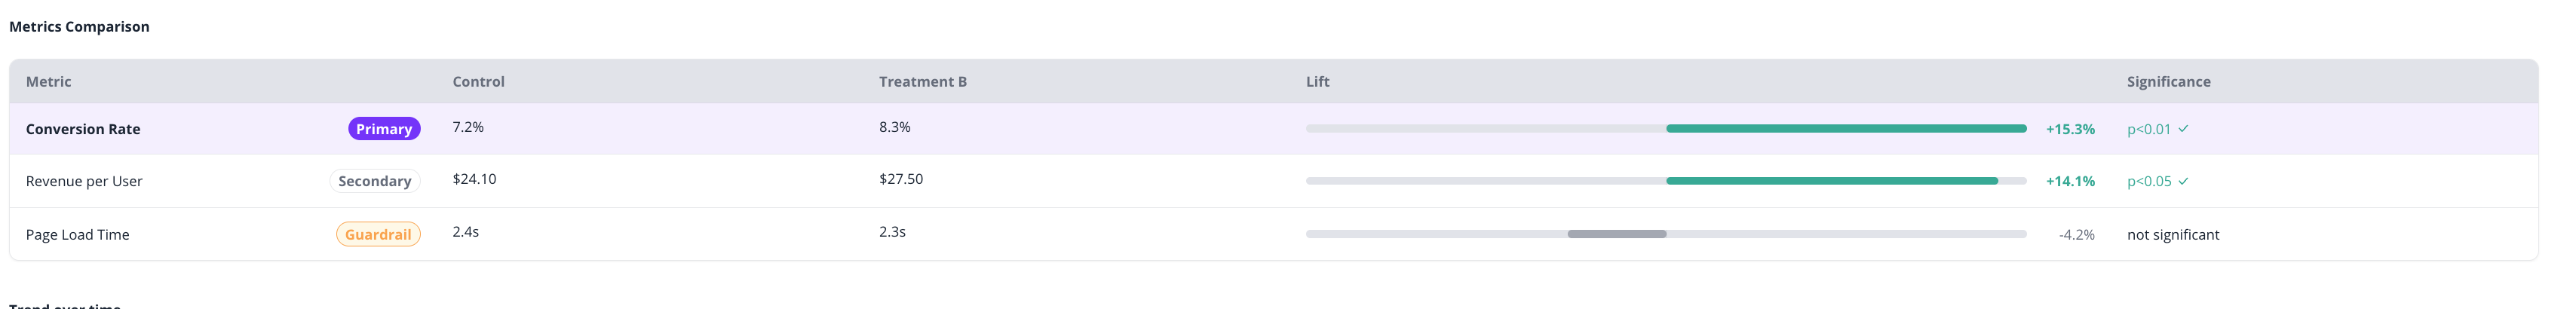The width and height of the screenshot is (2576, 309).
Task: Select the Page Load Time row label
Action: coord(77,234)
